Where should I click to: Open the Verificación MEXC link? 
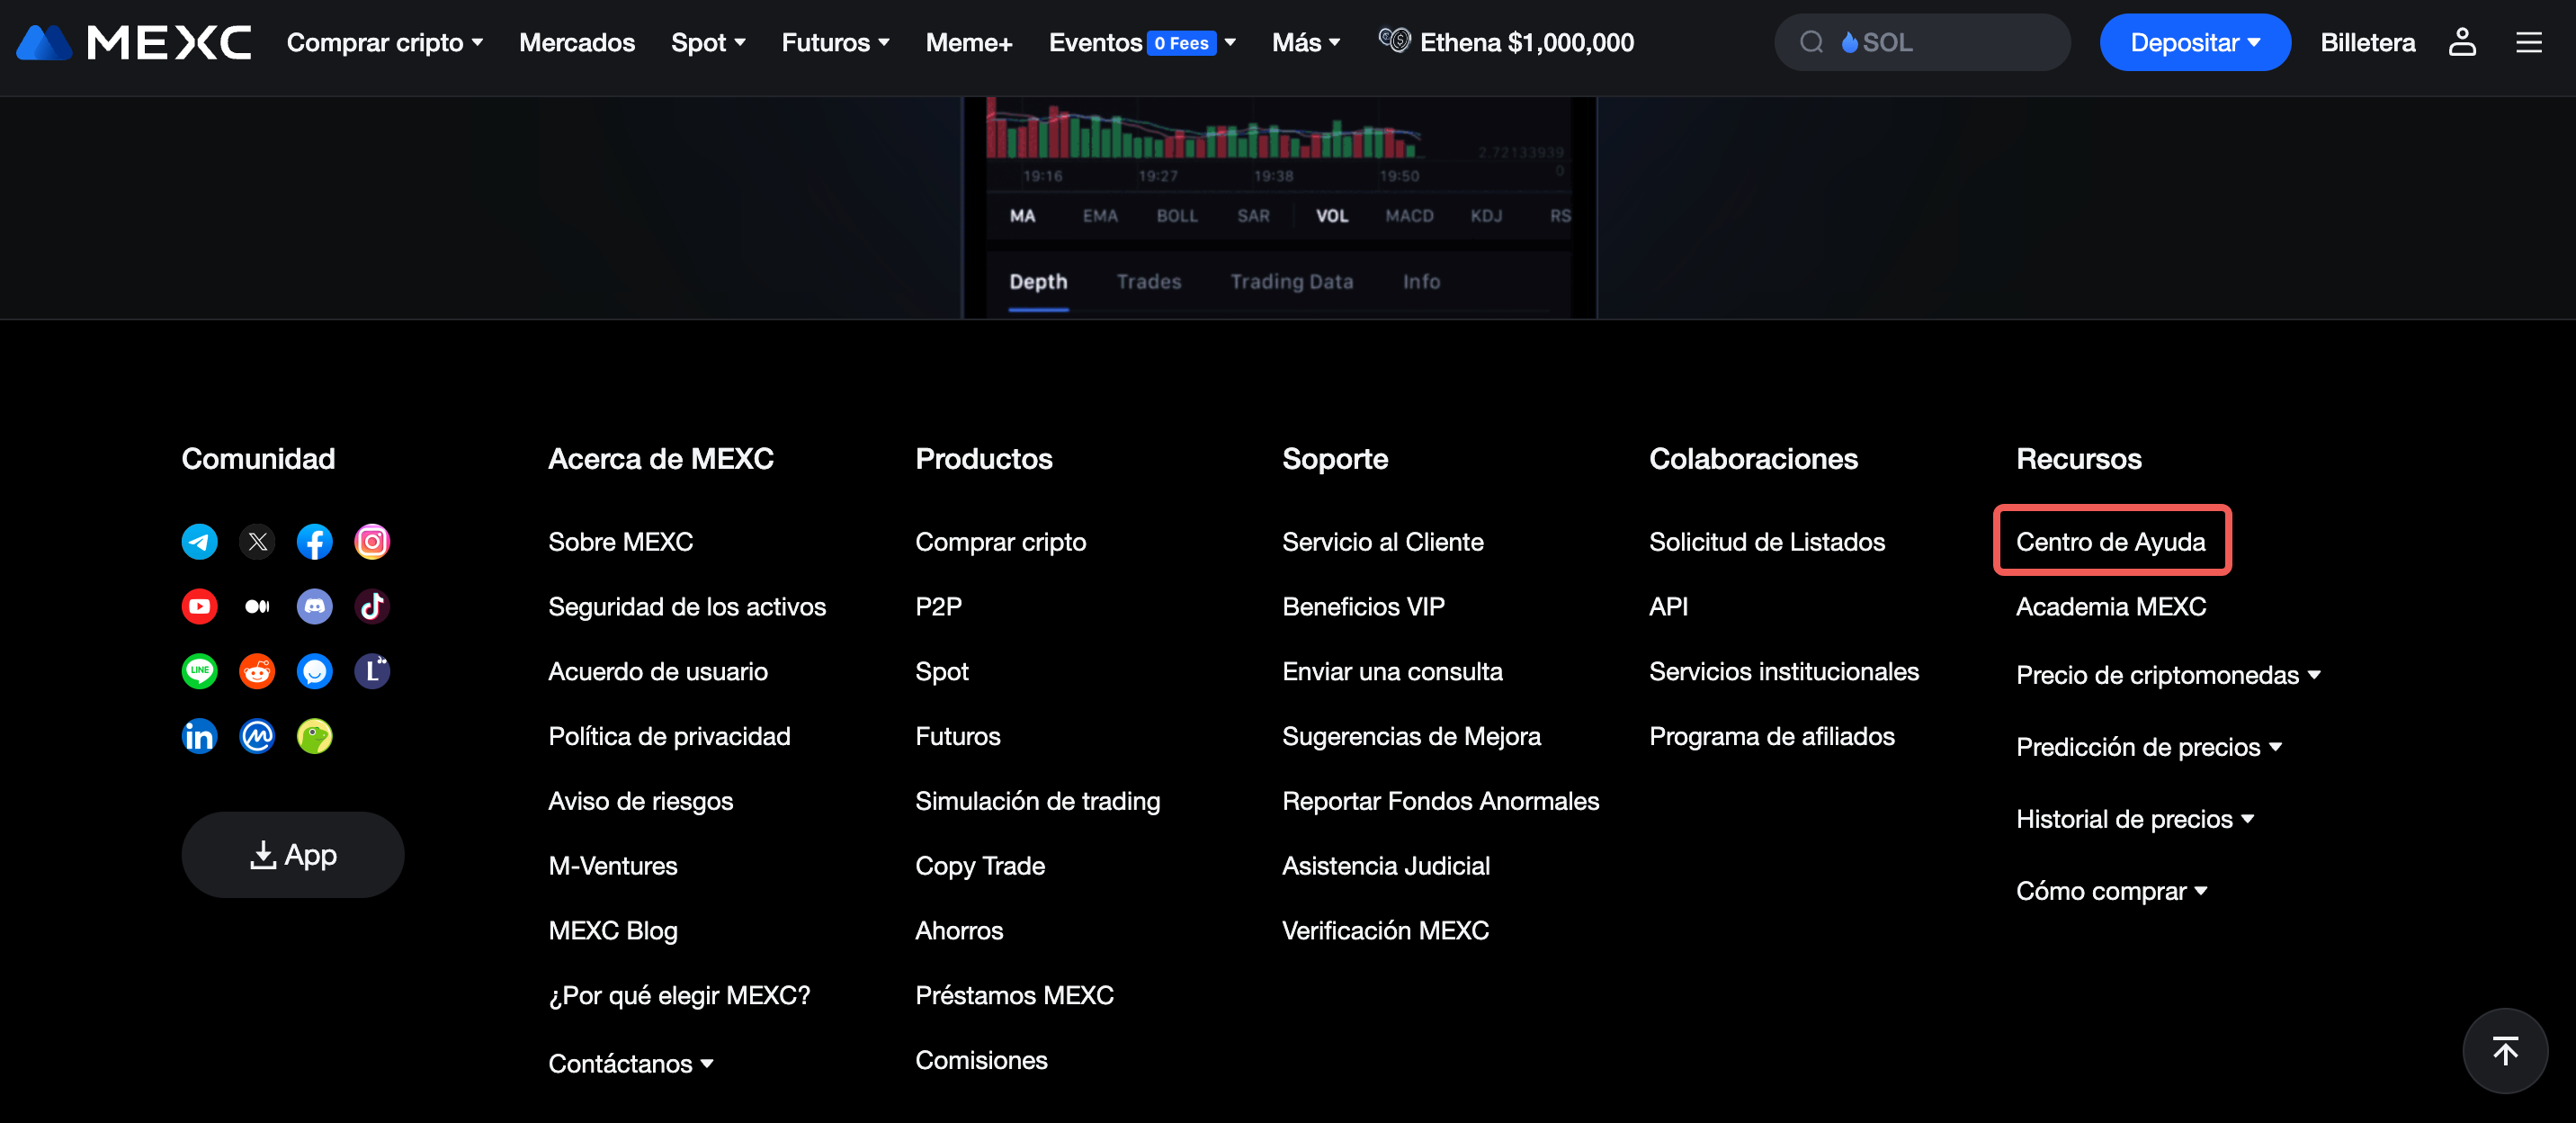click(1385, 931)
